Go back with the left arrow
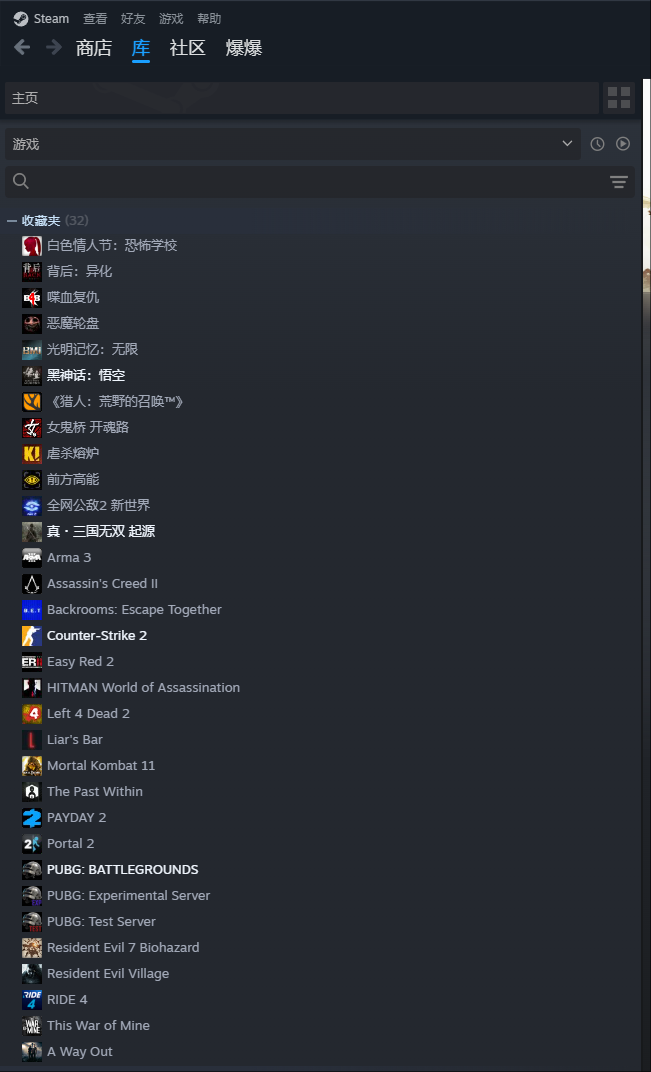Image resolution: width=651 pixels, height=1072 pixels. pyautogui.click(x=22, y=47)
